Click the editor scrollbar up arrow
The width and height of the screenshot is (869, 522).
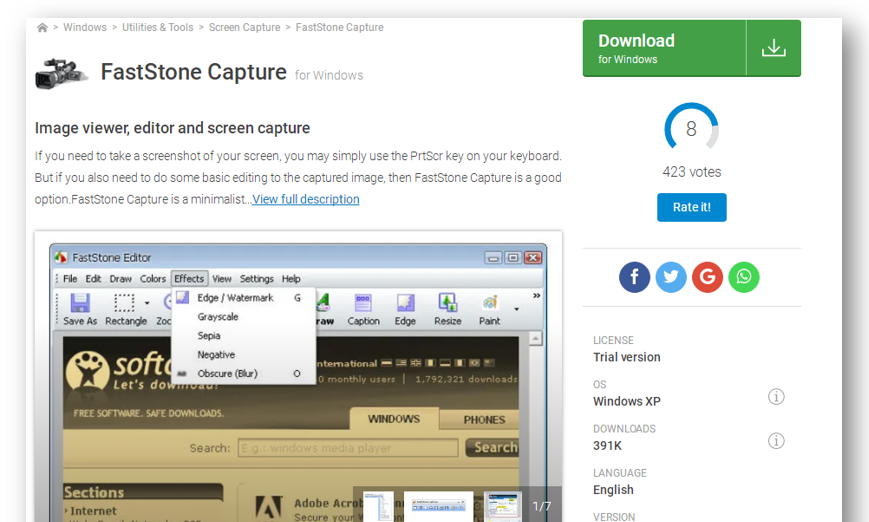point(535,339)
